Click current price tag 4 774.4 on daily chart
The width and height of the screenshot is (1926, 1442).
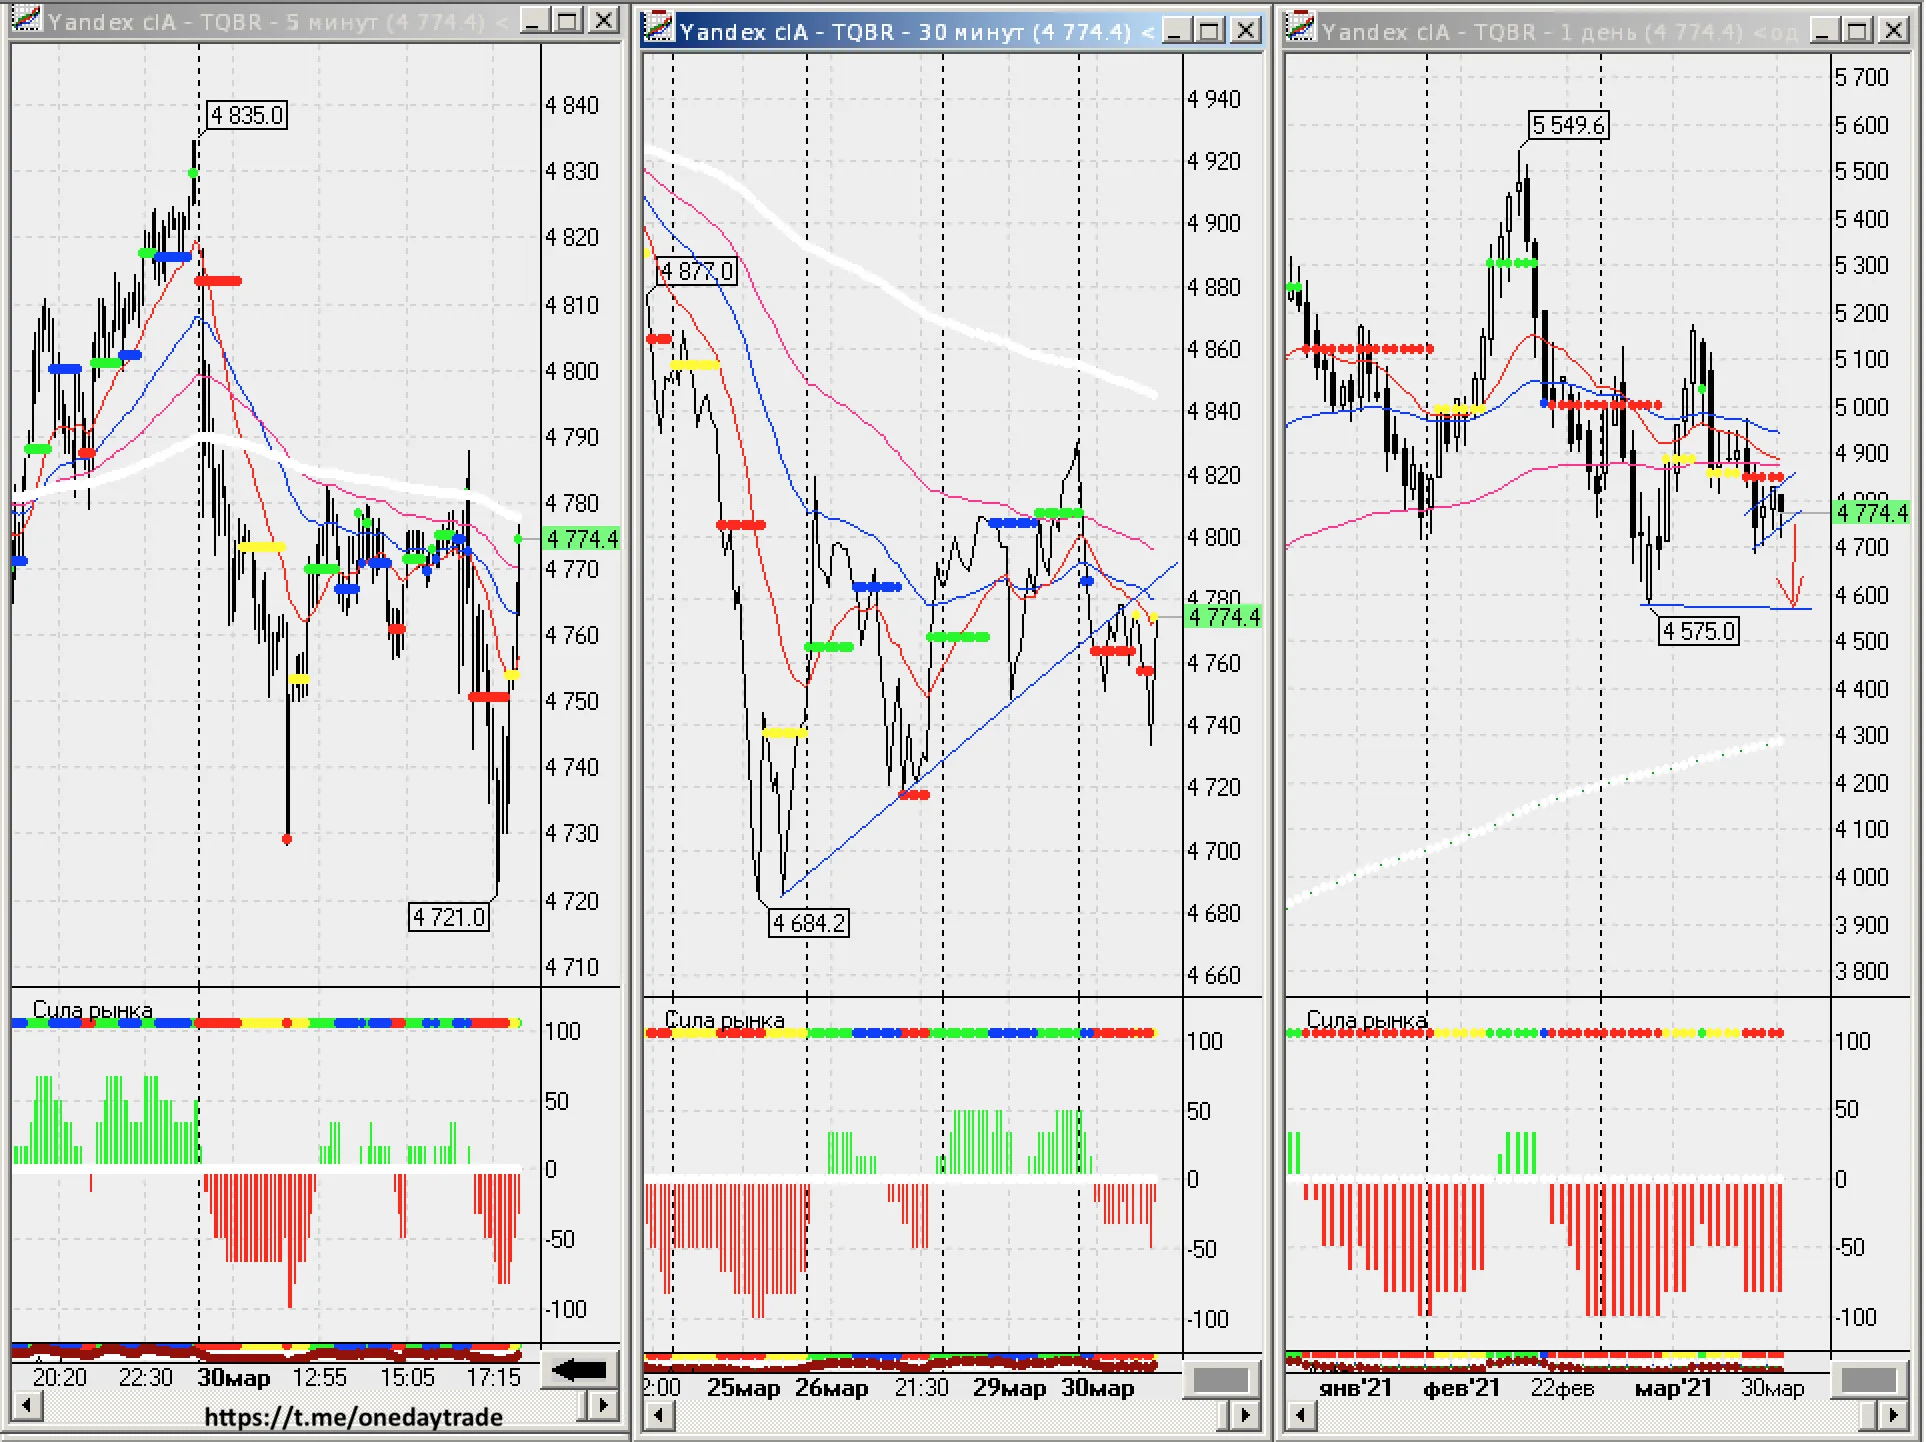click(1872, 513)
